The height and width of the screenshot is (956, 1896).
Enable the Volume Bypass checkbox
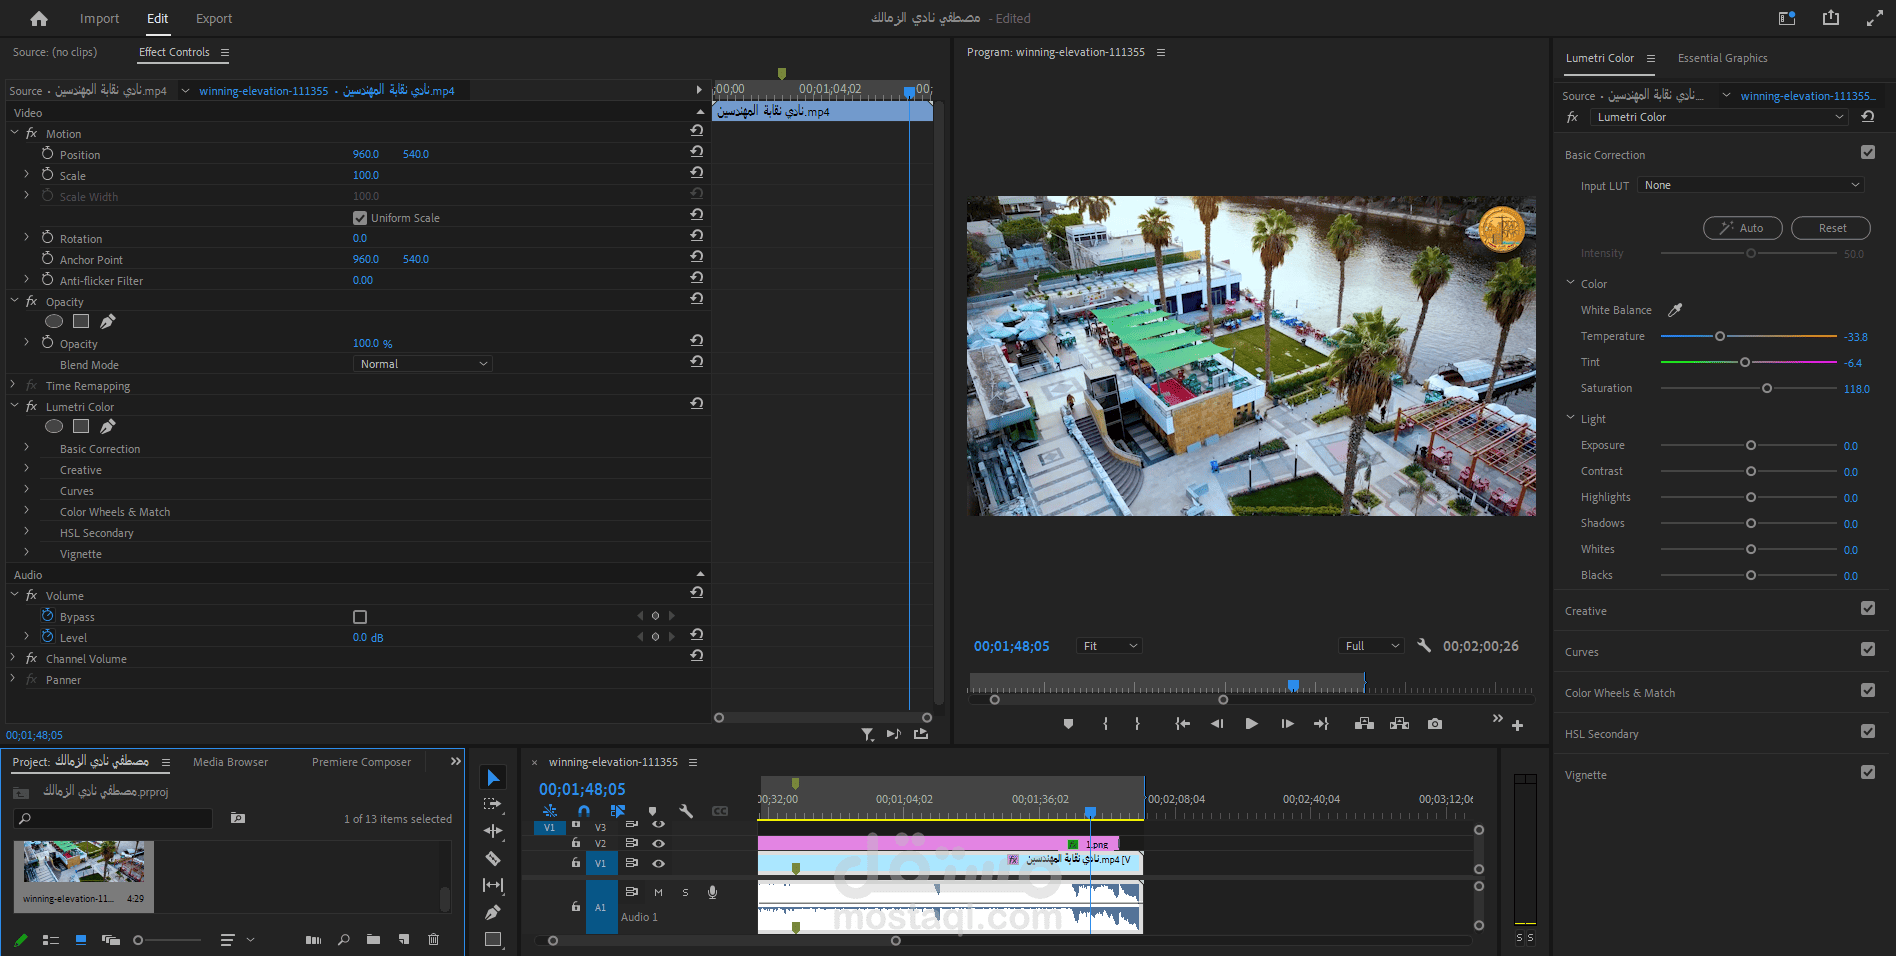[x=360, y=617]
